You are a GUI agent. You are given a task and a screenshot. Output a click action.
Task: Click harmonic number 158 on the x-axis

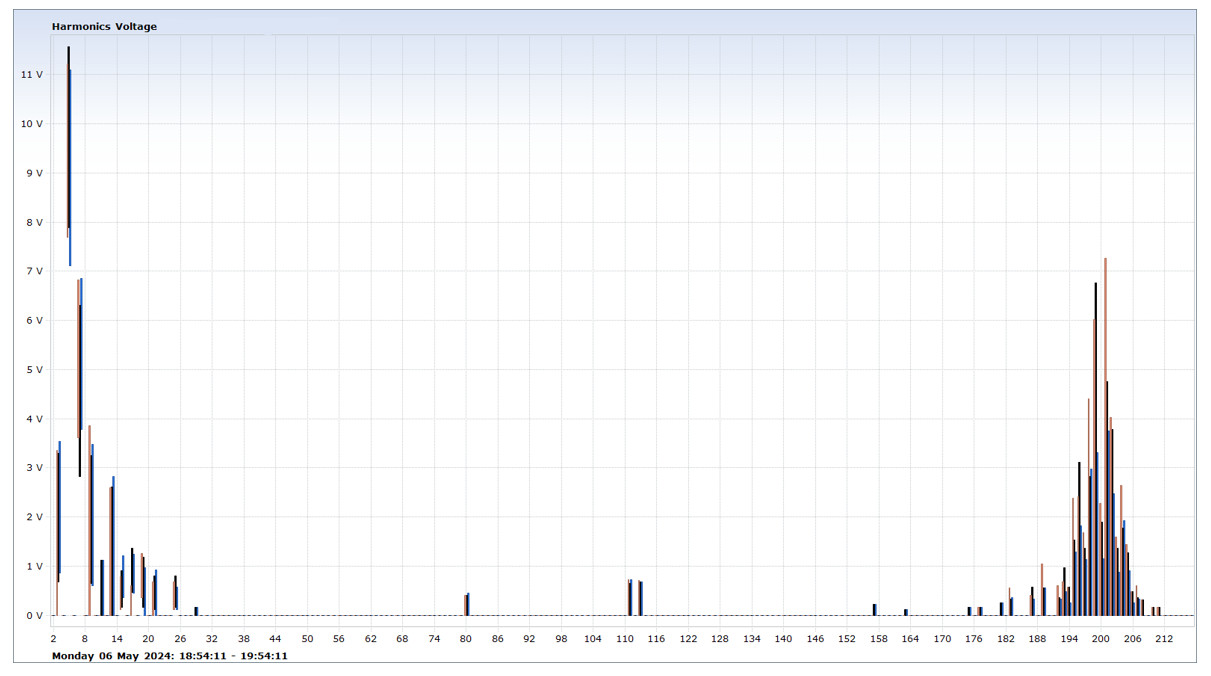(878, 638)
